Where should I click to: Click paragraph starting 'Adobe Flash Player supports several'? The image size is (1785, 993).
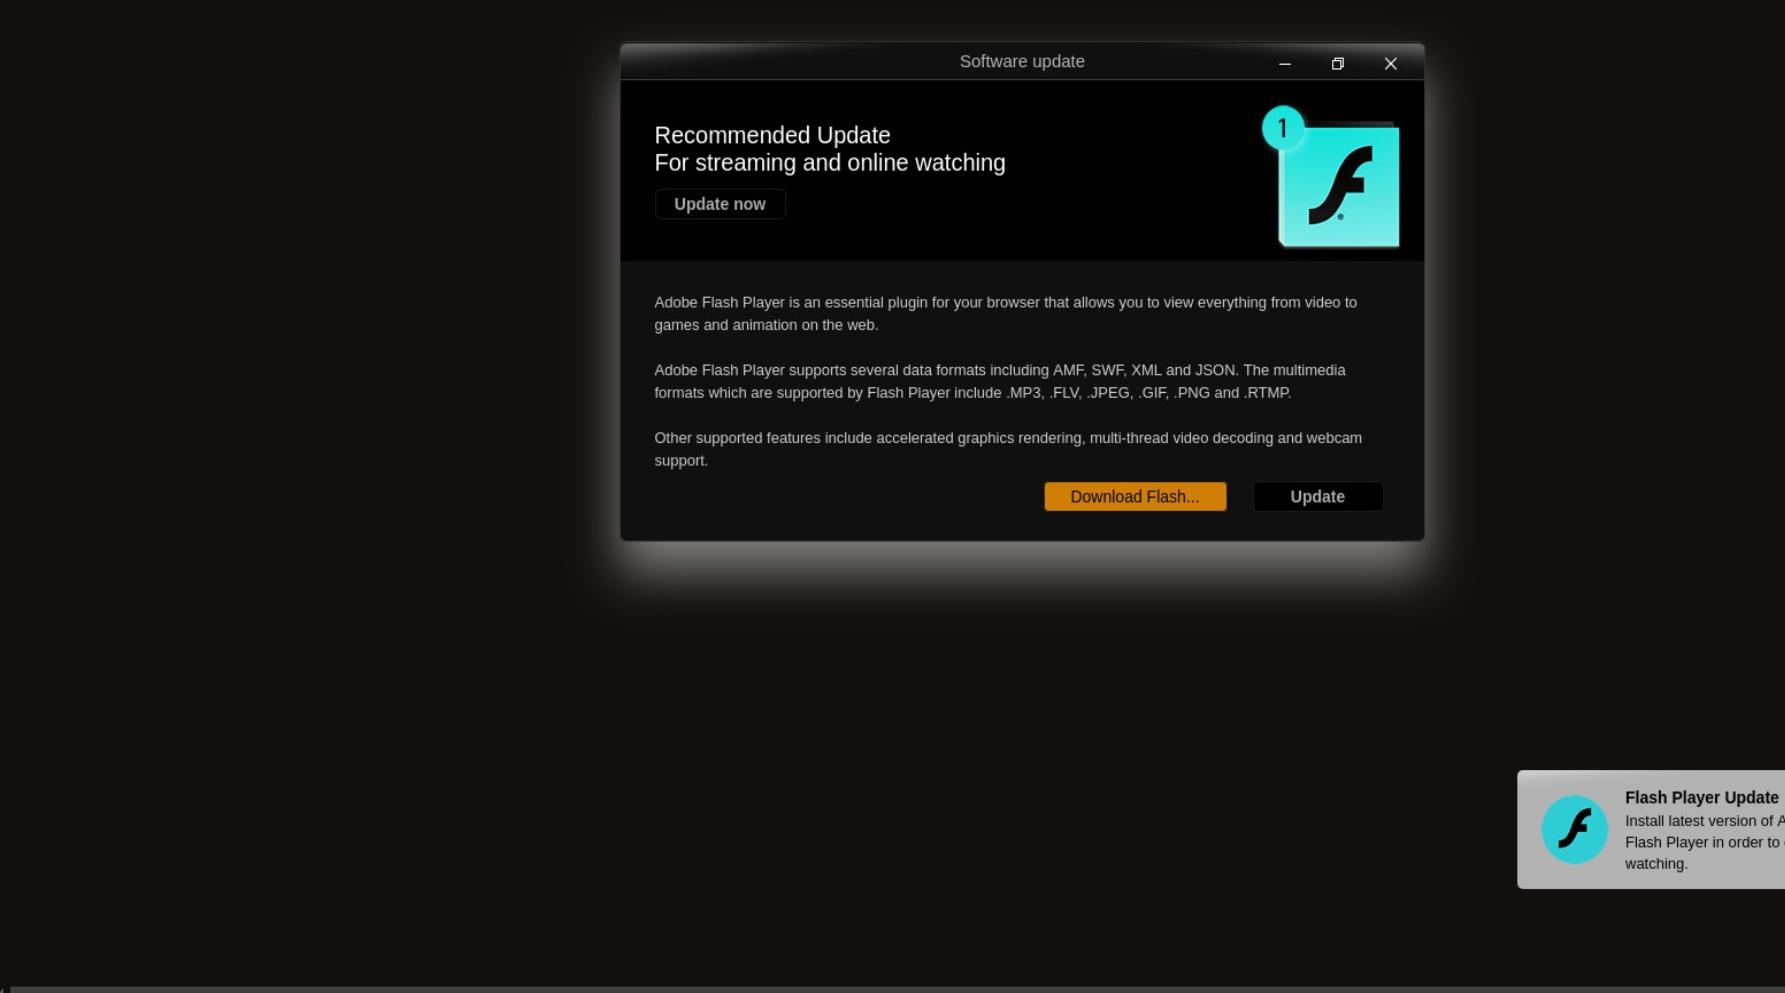(x=1000, y=381)
